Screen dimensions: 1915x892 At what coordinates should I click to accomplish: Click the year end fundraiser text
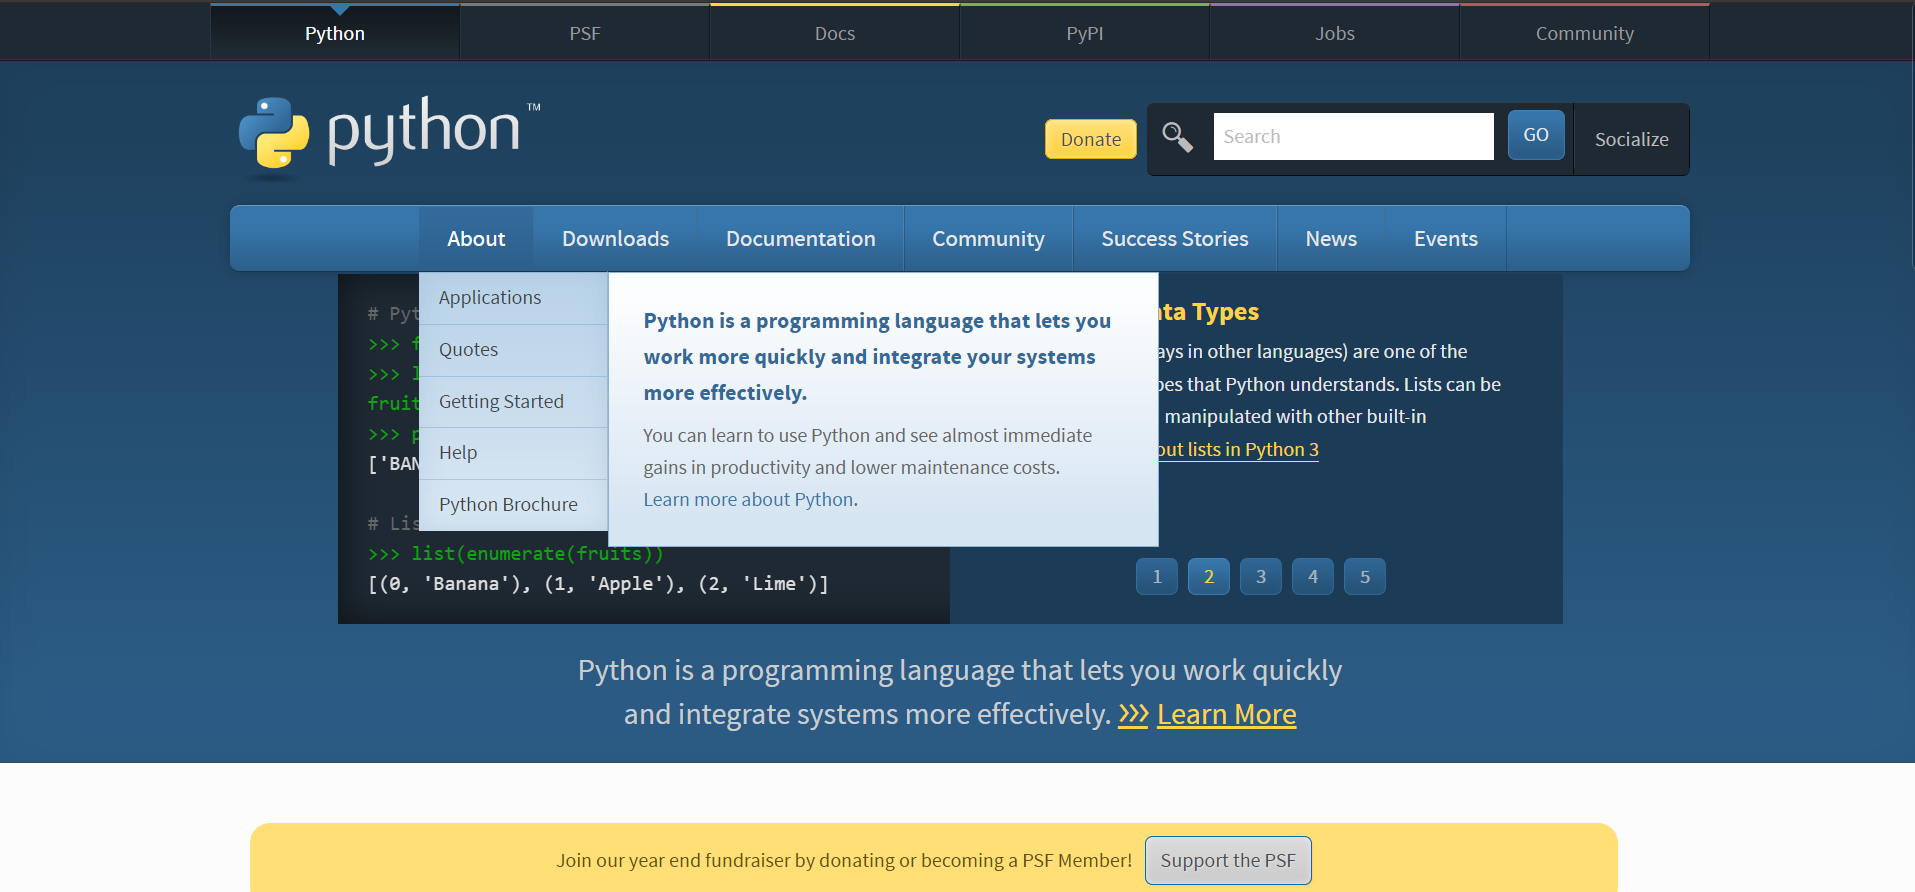pos(844,861)
